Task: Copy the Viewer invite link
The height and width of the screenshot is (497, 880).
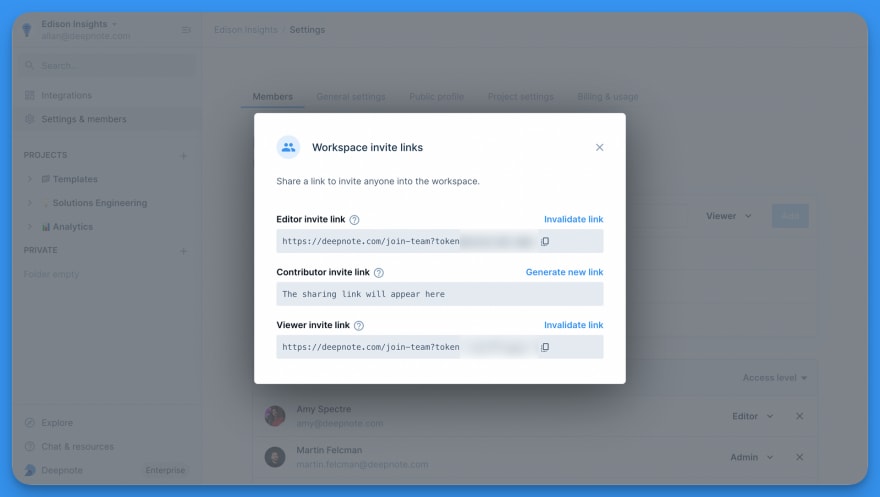Action: click(545, 347)
